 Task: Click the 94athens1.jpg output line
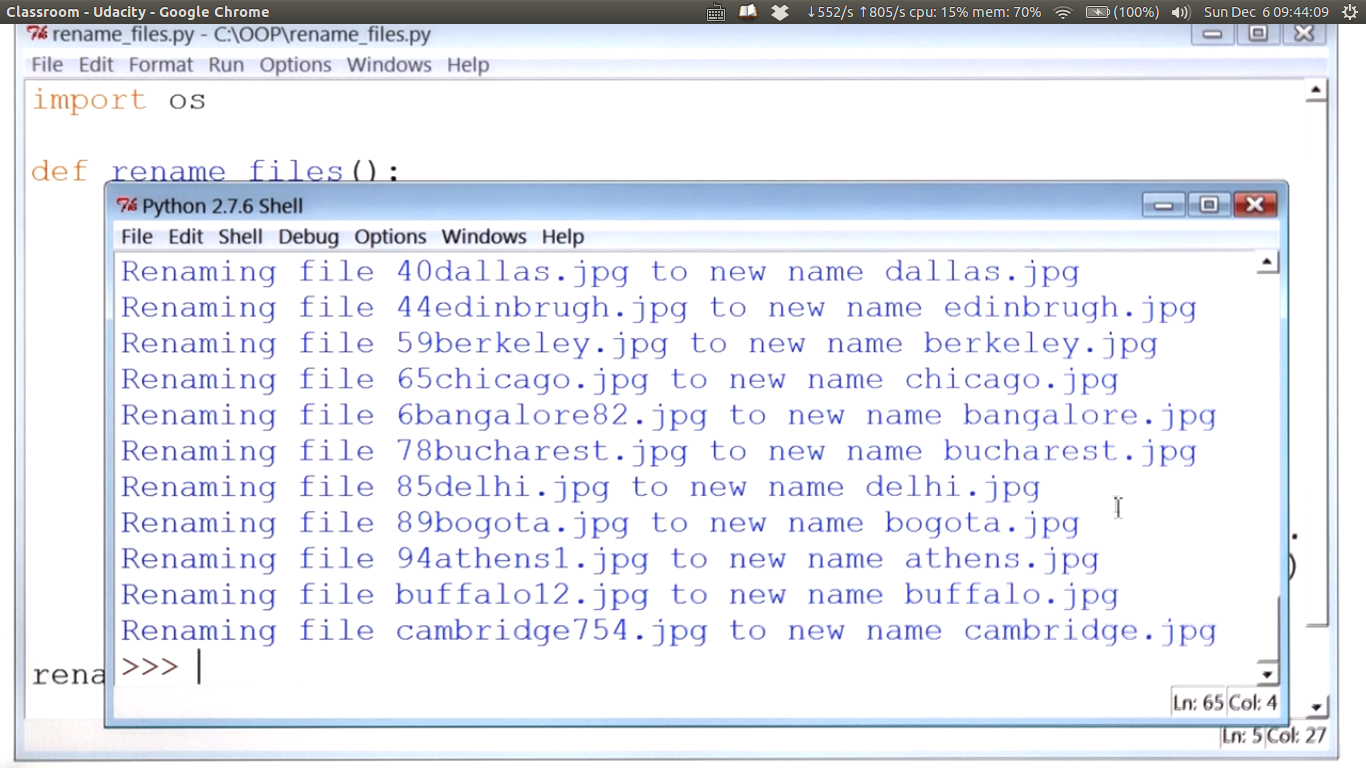(x=610, y=560)
